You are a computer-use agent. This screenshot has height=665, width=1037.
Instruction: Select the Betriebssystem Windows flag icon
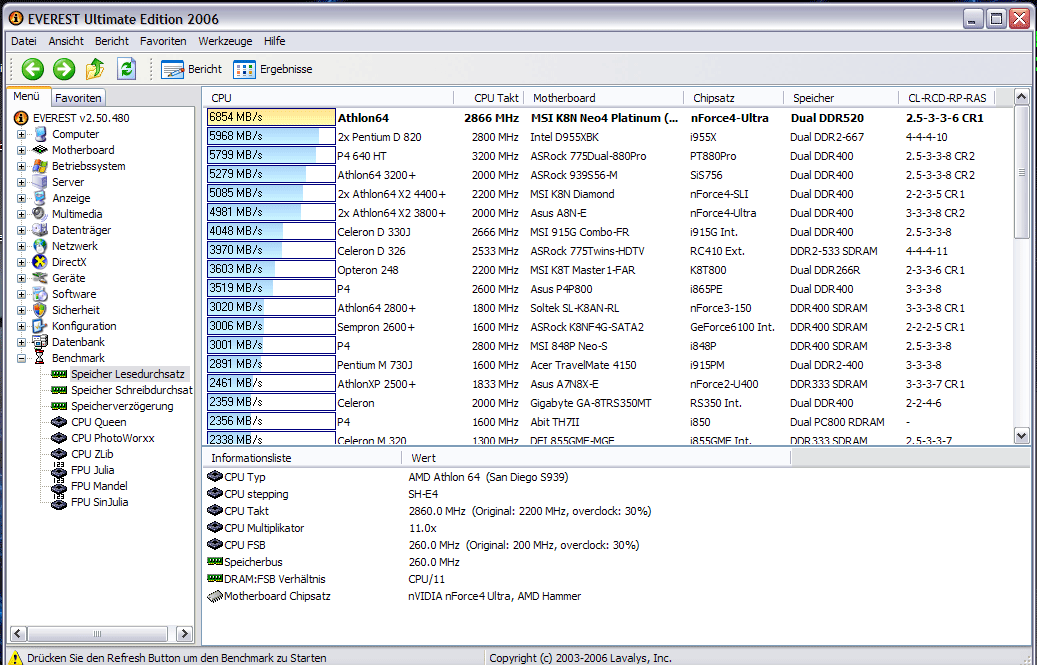(x=40, y=166)
